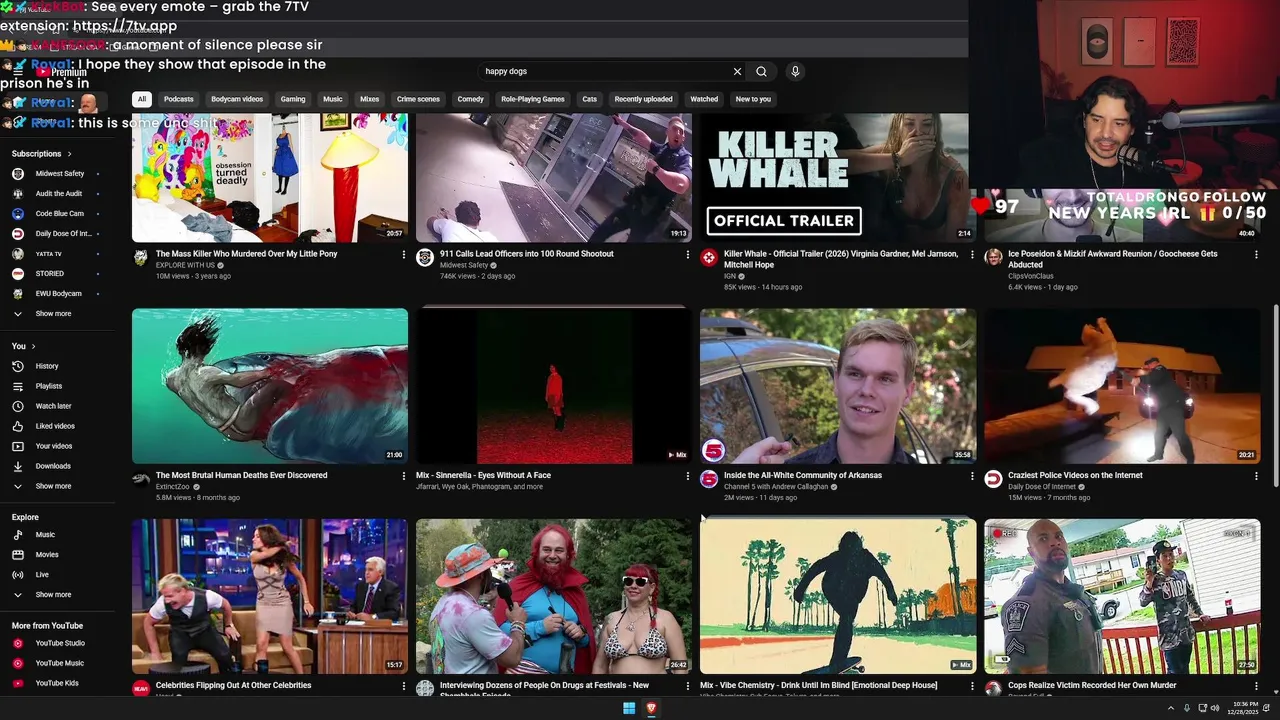Screen dimensions: 1280x720
Task: Open STORIED subscription channel
Action: pos(49,274)
